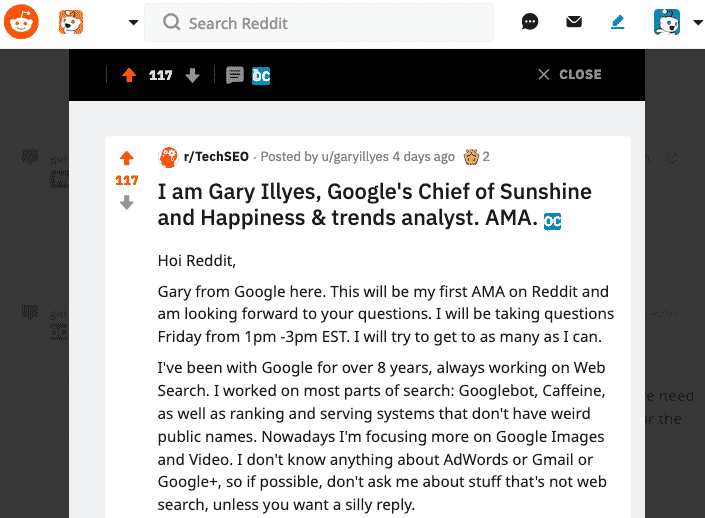Open the community snoo avatar icon
Image resolution: width=705 pixels, height=518 pixels.
[71, 22]
